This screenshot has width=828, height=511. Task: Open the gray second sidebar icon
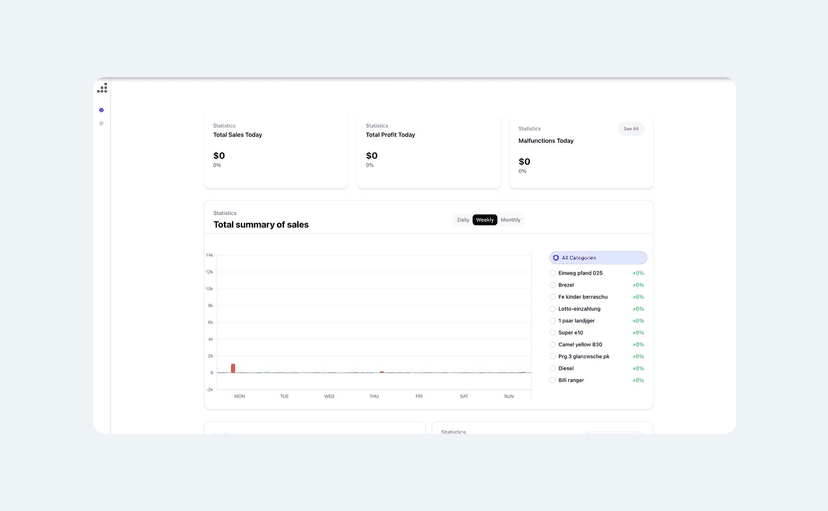[101, 124]
